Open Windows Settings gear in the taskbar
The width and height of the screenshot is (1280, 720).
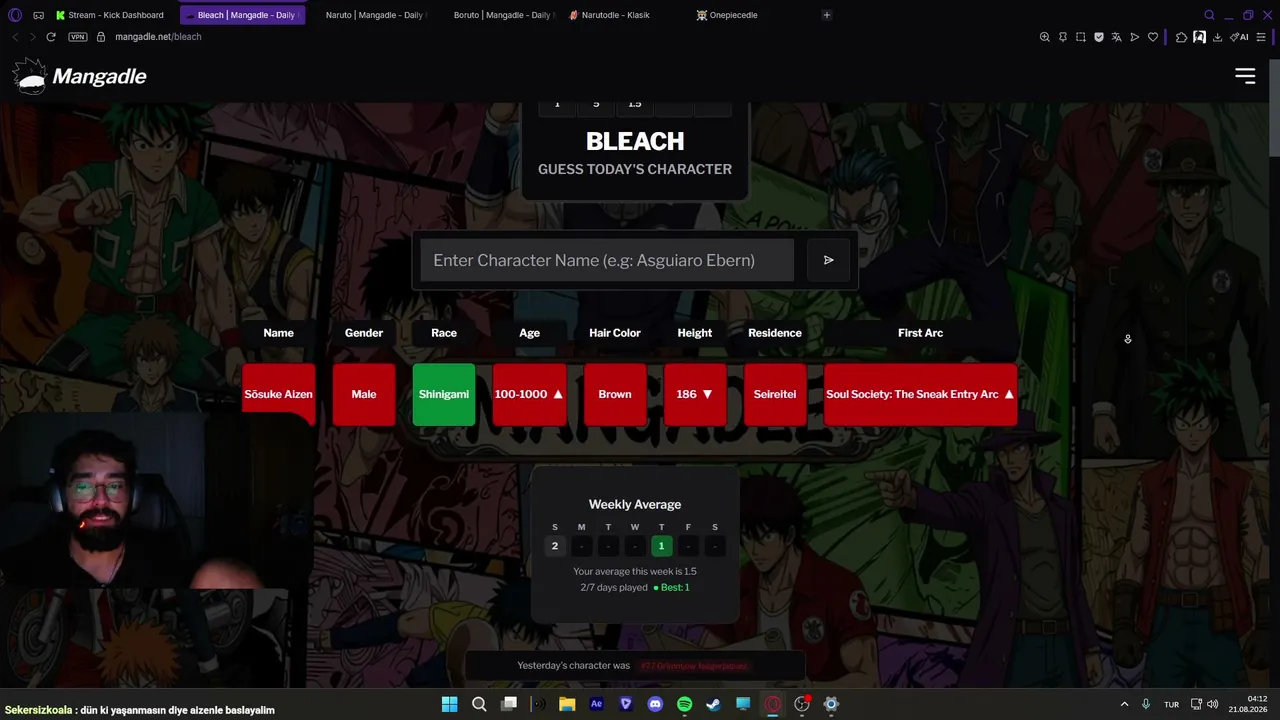831,704
